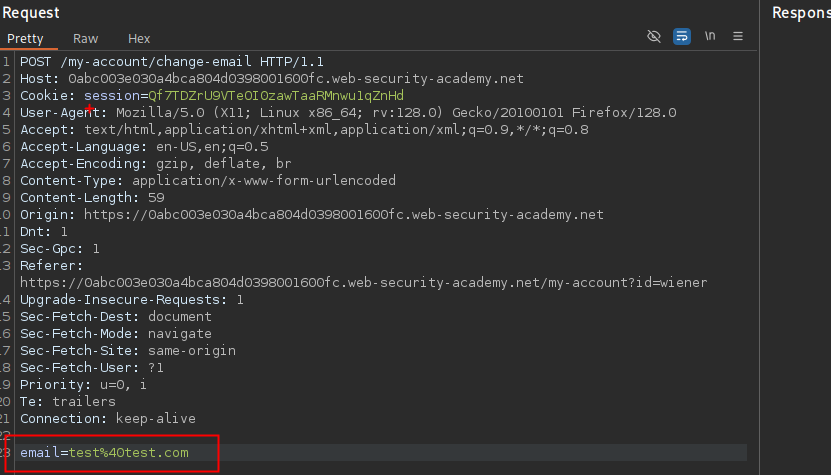
Task: Click the User-Agent header line
Action: point(348,113)
